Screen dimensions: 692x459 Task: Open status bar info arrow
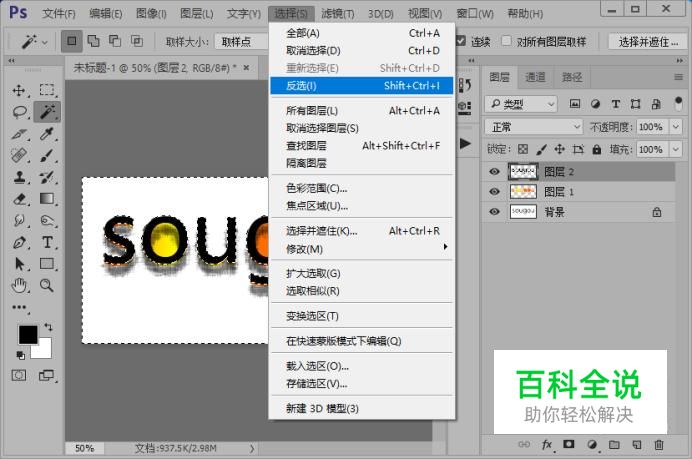[x=252, y=448]
